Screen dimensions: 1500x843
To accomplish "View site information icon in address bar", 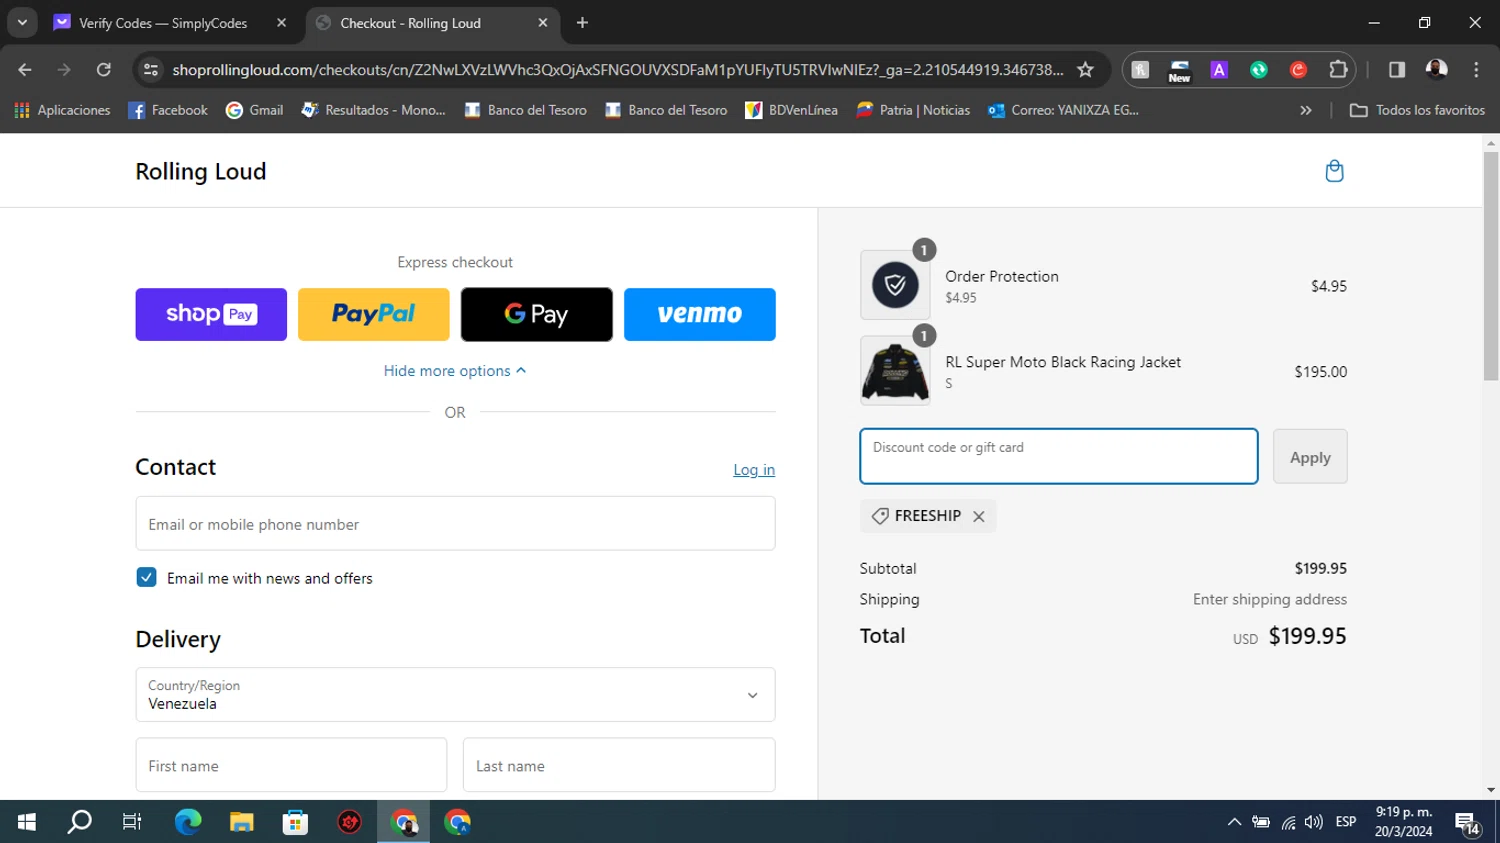I will point(151,70).
